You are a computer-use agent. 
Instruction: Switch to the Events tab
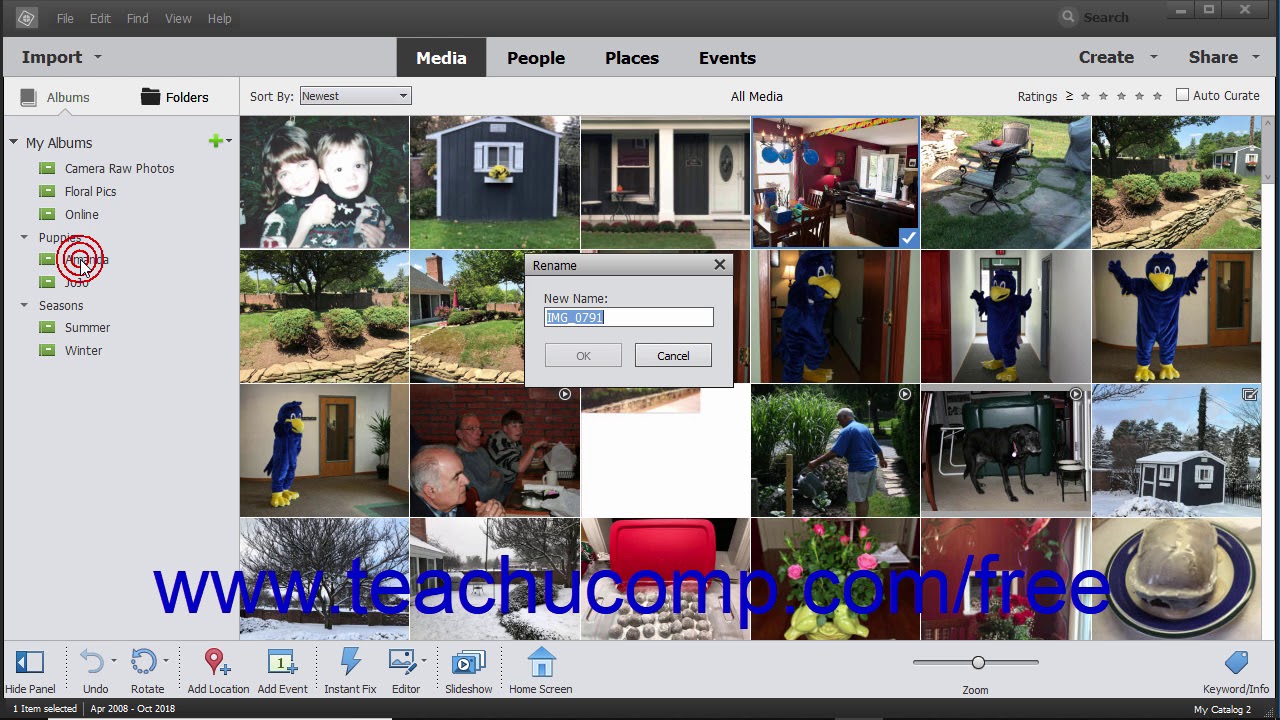tap(727, 58)
